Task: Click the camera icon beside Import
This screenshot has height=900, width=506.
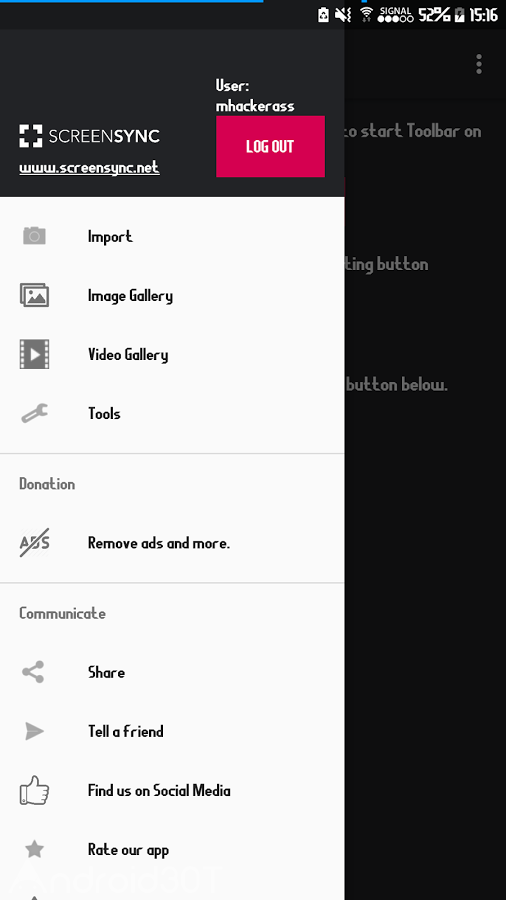Action: [34, 236]
